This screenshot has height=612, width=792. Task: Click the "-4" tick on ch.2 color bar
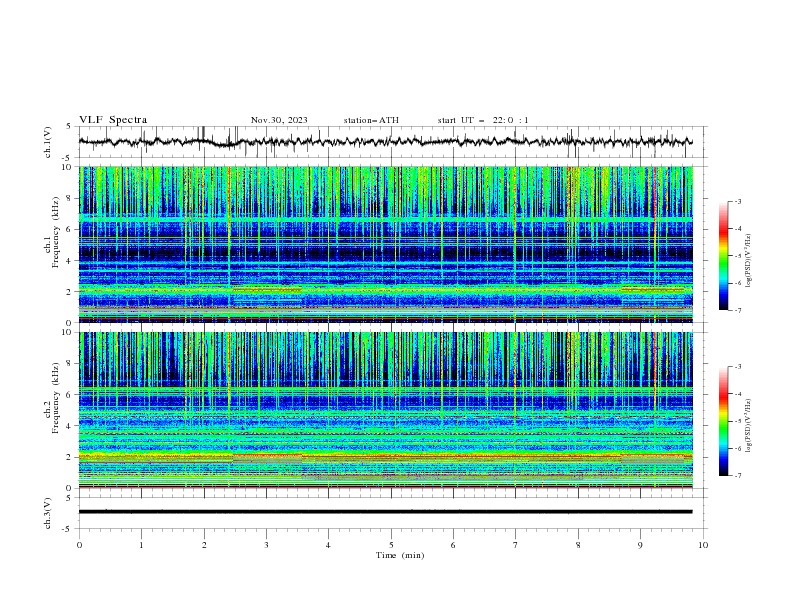point(738,394)
